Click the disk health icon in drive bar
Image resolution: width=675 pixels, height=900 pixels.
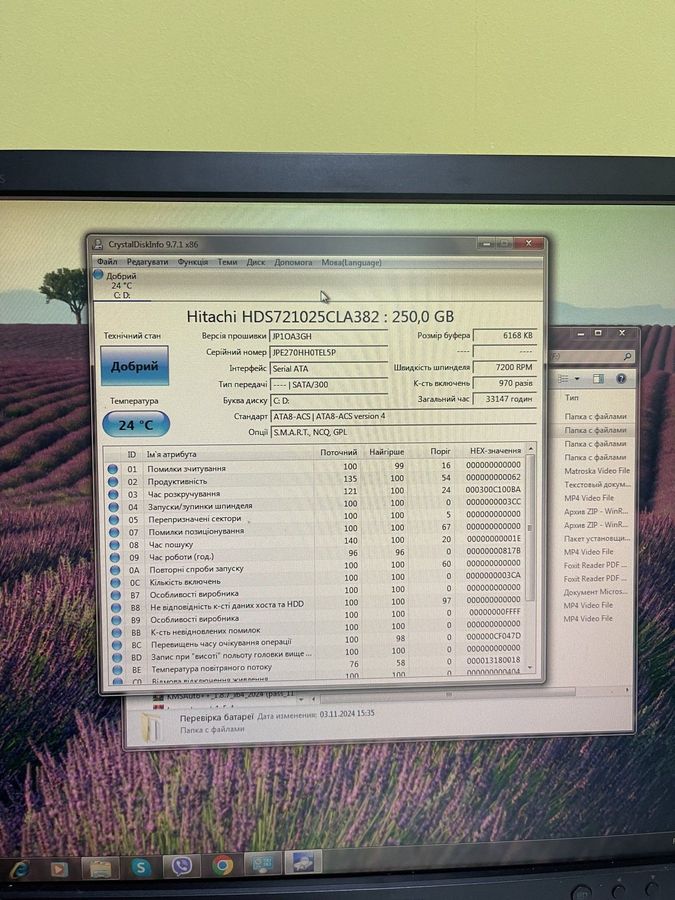99,275
